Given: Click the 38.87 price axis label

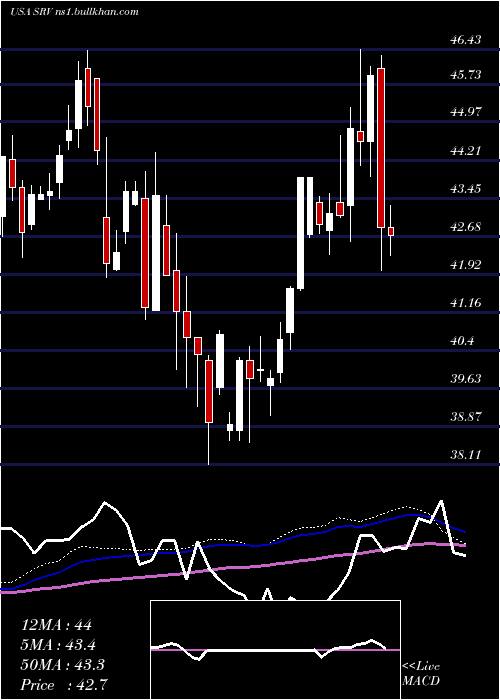Looking at the screenshot, I should (x=466, y=417).
